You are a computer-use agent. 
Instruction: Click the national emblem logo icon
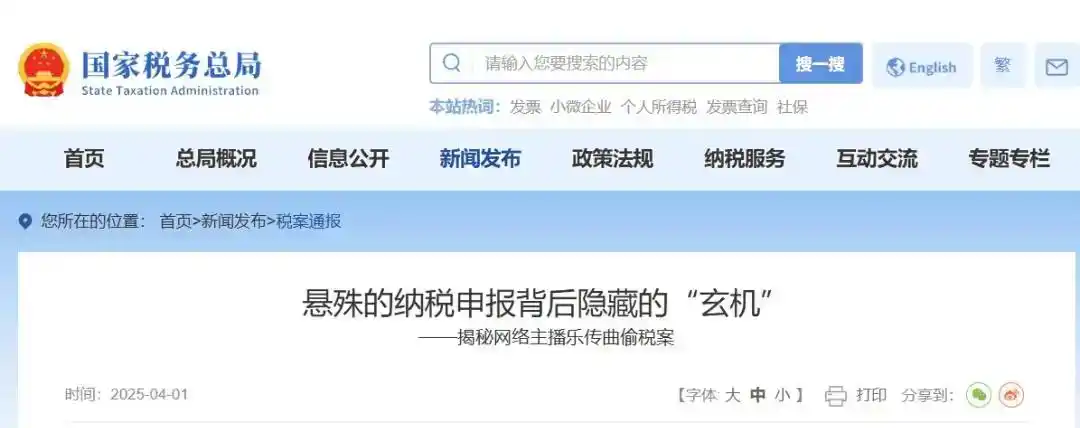(x=44, y=70)
